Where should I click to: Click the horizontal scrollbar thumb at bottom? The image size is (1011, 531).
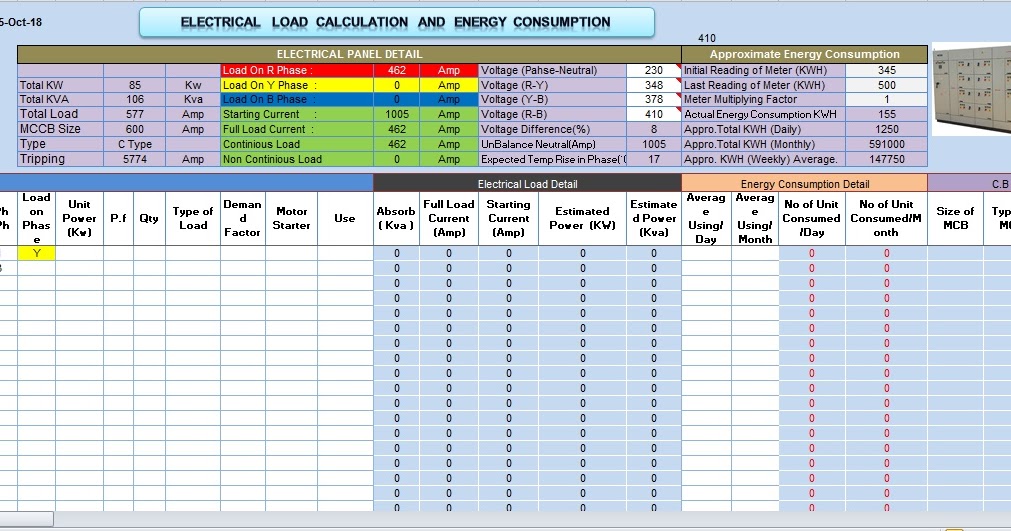(x=26, y=519)
